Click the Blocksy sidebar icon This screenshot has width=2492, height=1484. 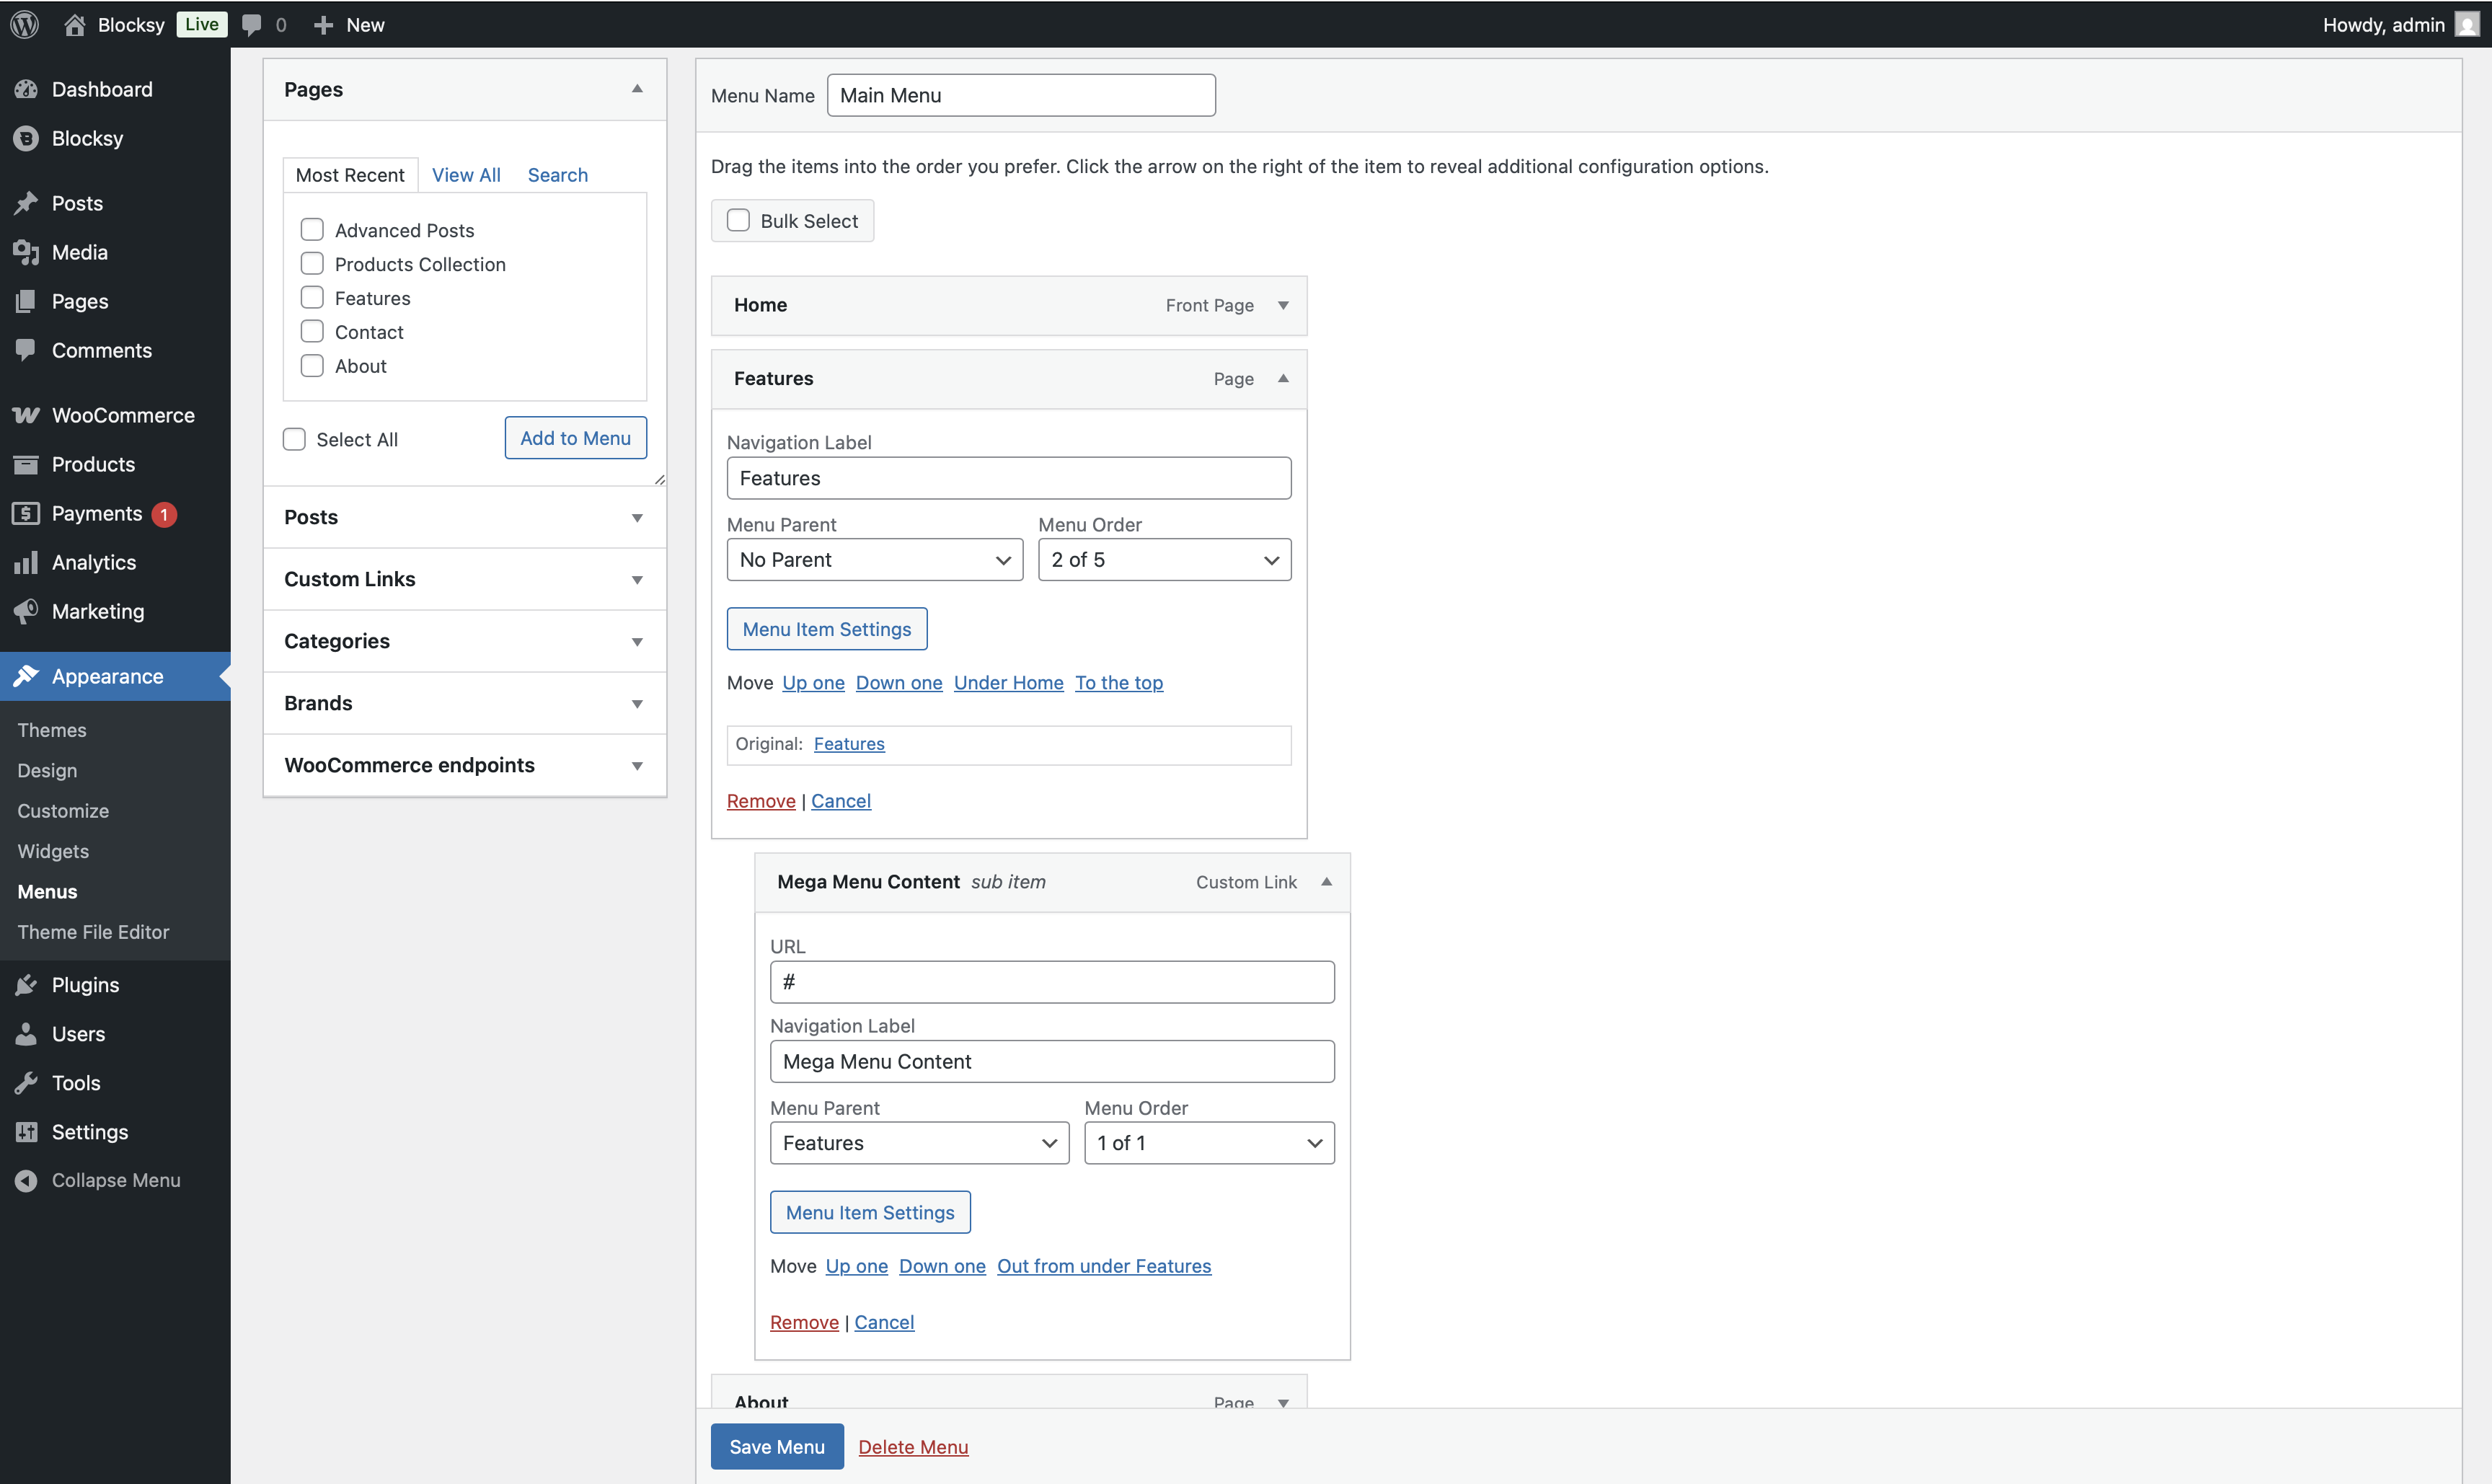(26, 138)
